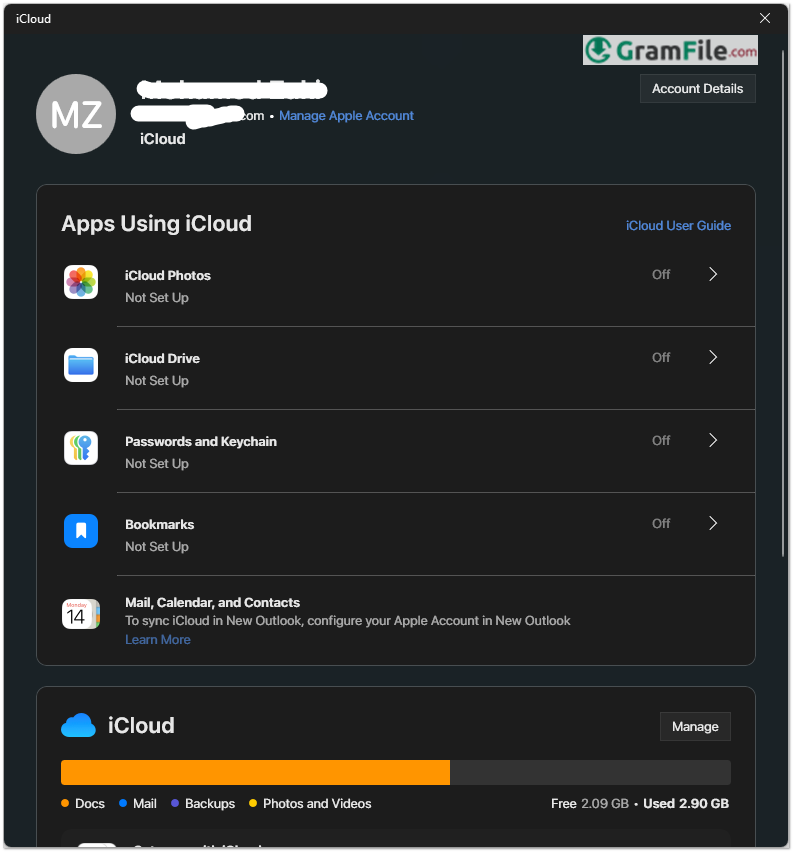Open Account Details

[x=697, y=89]
